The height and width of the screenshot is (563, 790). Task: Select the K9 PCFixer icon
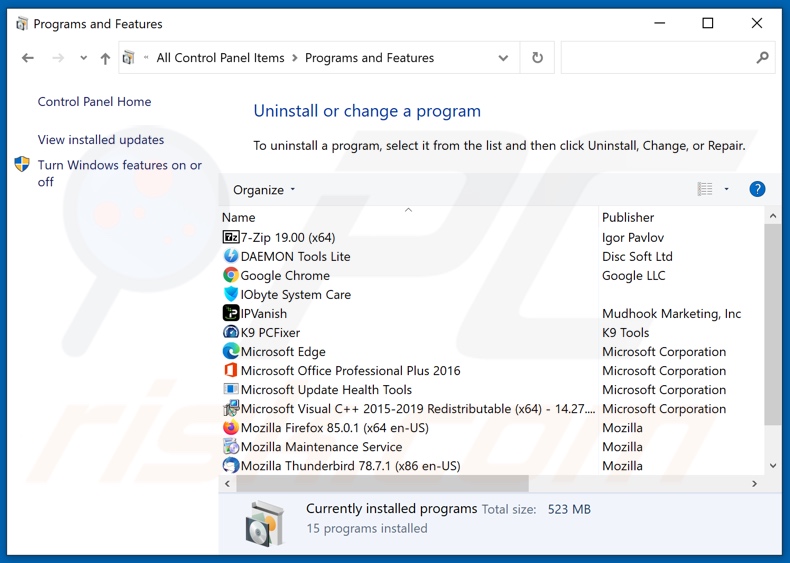pos(231,333)
